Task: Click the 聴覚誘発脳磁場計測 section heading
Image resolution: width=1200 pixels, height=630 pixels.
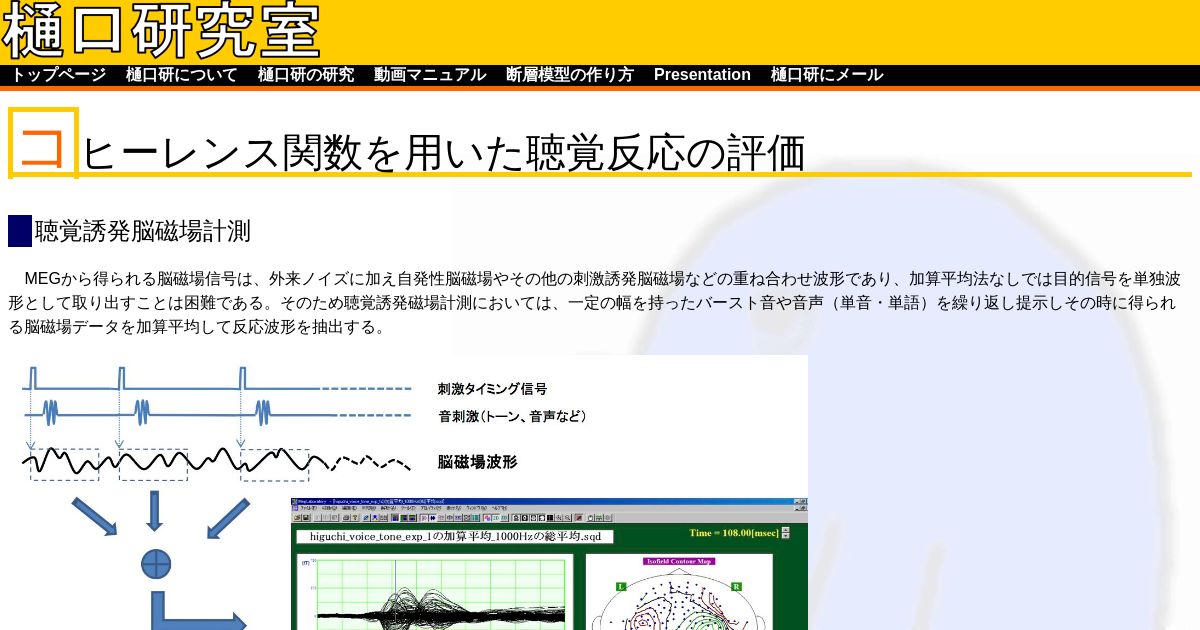Action: [x=142, y=231]
